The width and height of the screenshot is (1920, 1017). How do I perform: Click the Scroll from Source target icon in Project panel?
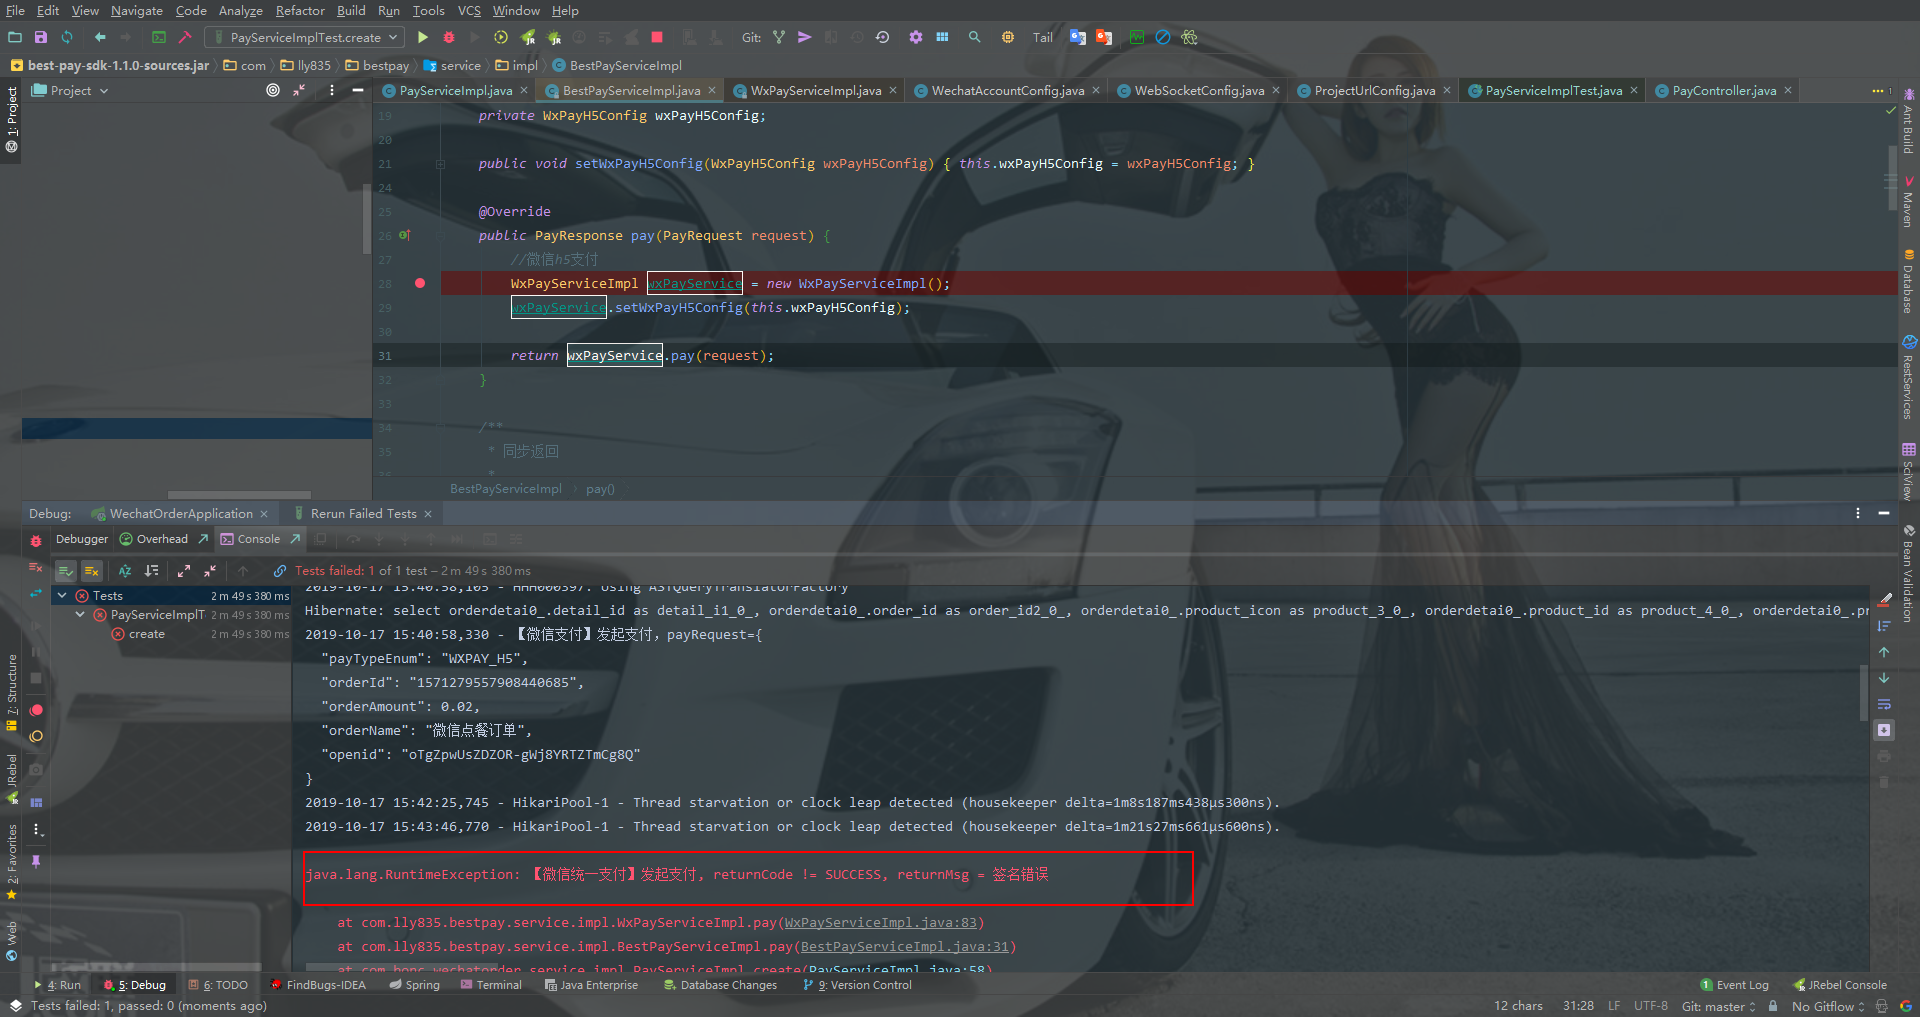coord(273,90)
